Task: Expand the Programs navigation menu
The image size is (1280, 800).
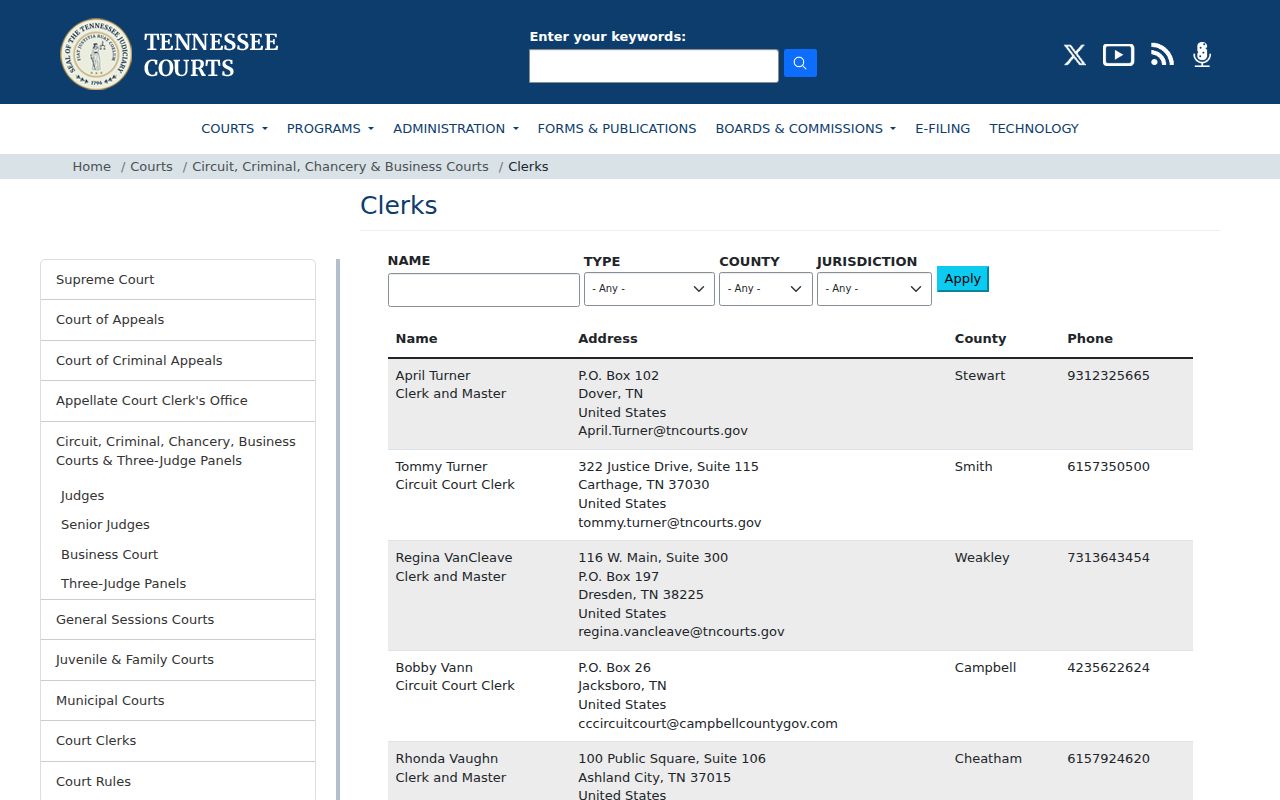Action: 330,128
